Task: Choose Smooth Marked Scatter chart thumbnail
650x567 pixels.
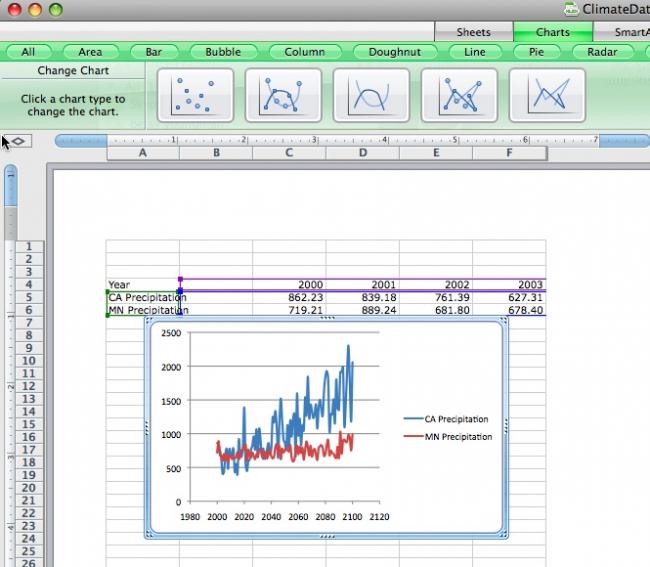Action: tap(283, 94)
